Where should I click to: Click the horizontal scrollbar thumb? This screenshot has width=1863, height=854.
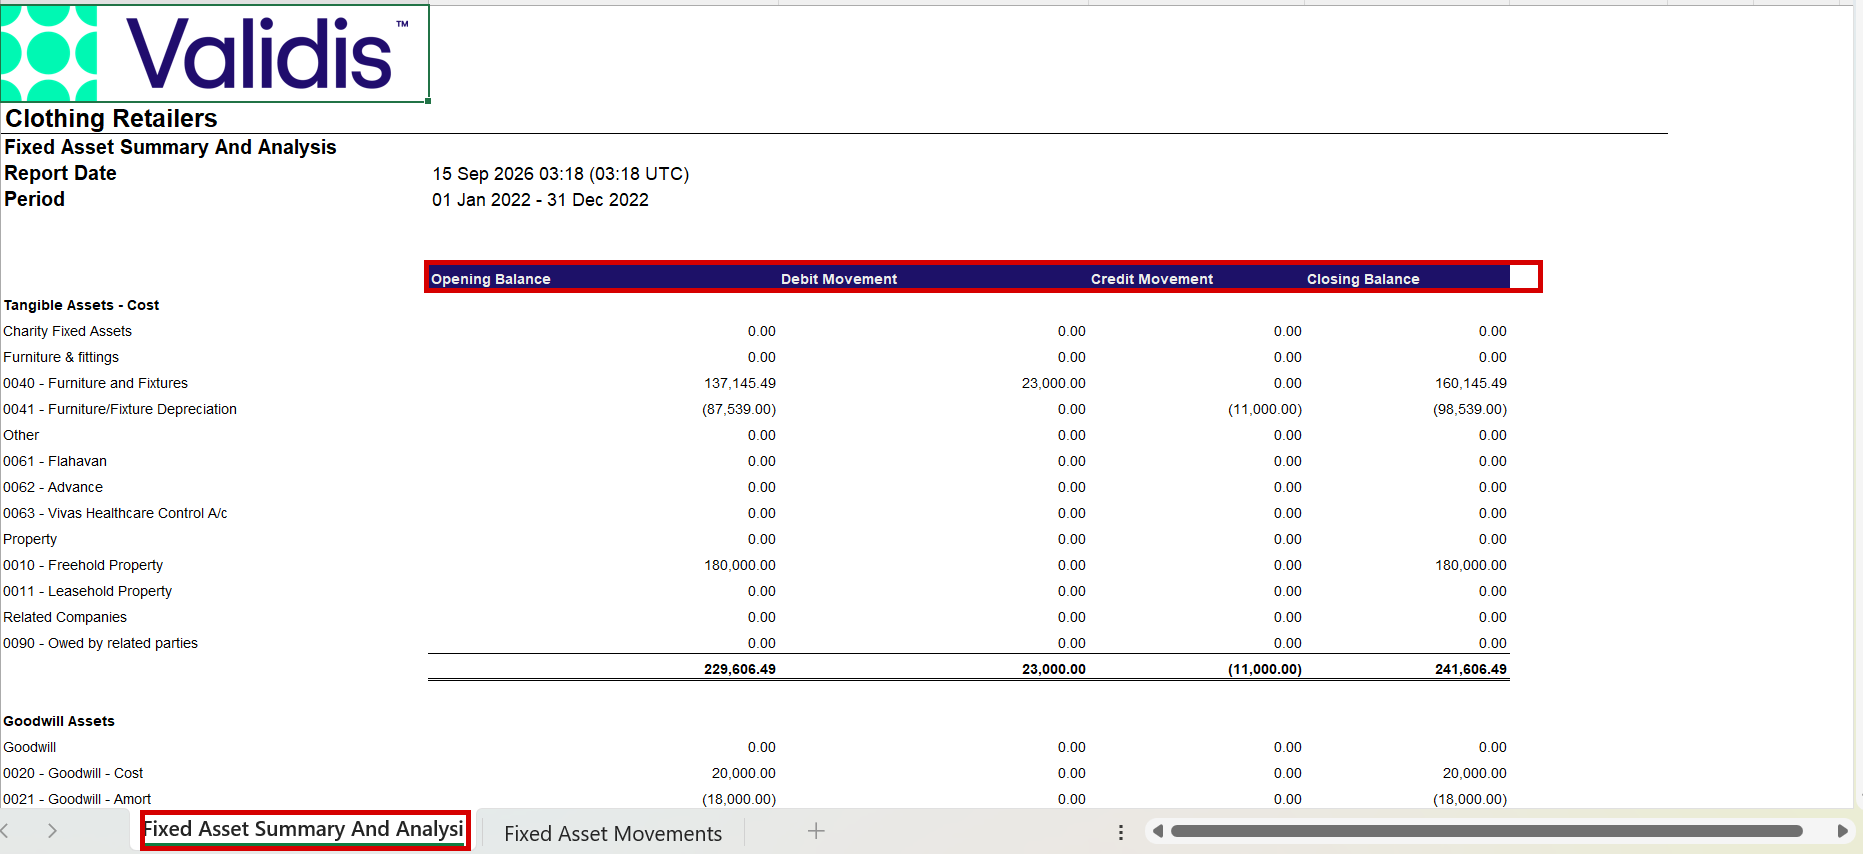[x=1486, y=831]
